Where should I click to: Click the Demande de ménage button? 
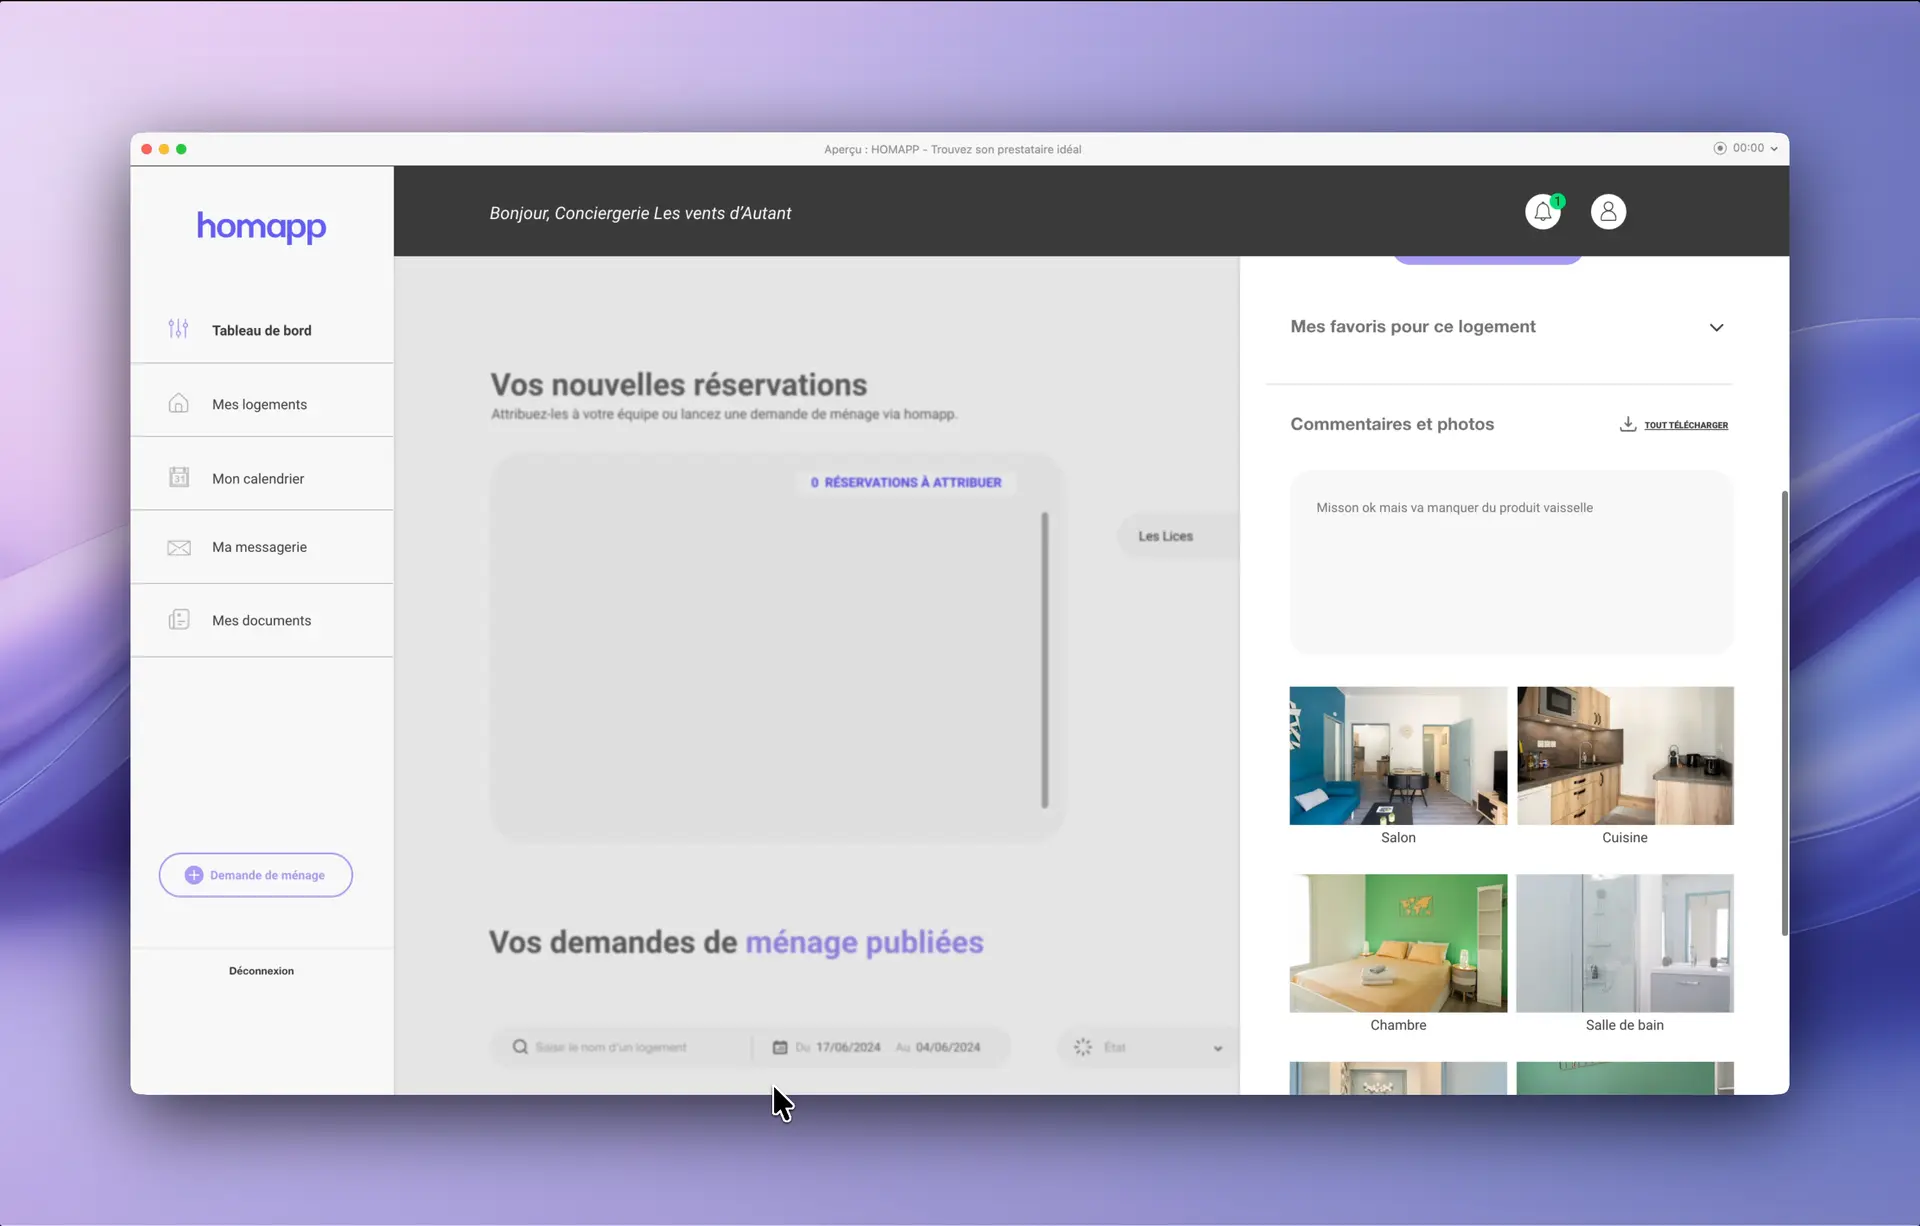pyautogui.click(x=256, y=875)
